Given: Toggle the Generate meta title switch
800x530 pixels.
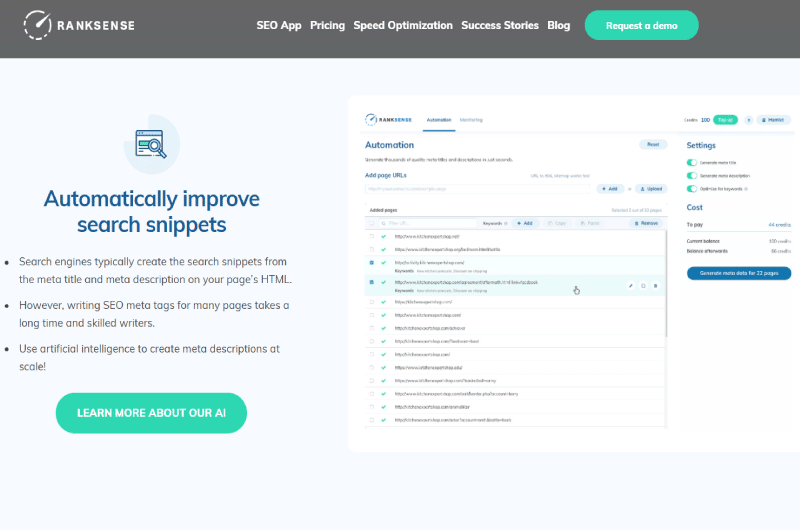Looking at the screenshot, I should tap(692, 163).
